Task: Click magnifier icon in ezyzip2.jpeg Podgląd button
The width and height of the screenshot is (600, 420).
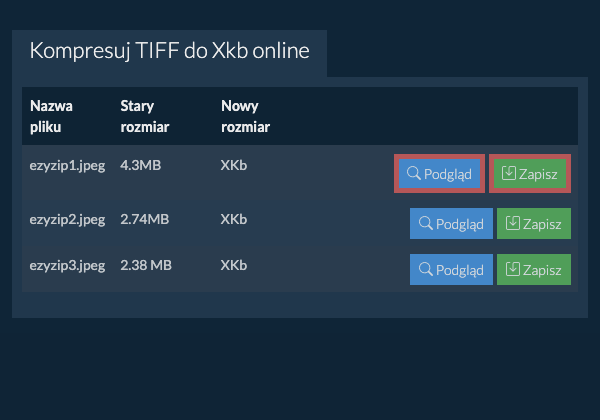Action: coord(426,224)
